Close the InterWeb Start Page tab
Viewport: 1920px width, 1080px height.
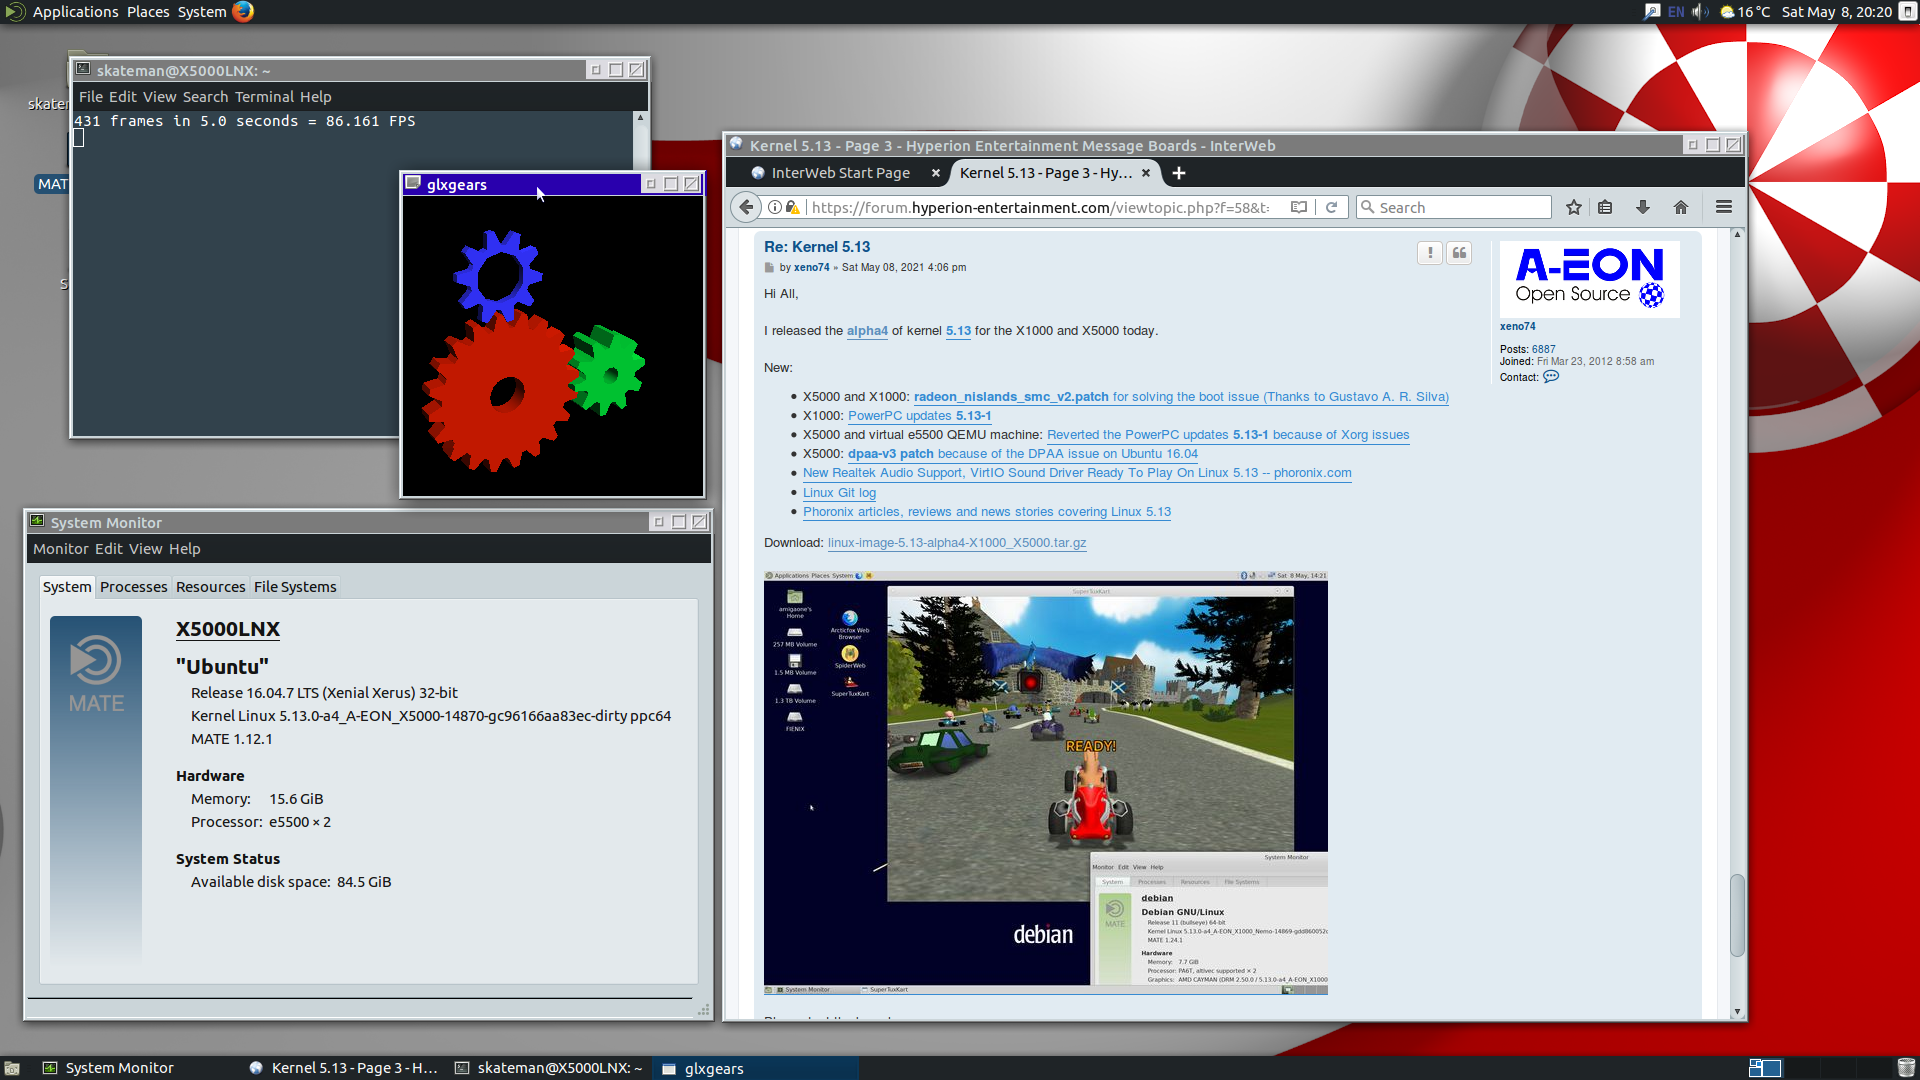click(x=936, y=173)
